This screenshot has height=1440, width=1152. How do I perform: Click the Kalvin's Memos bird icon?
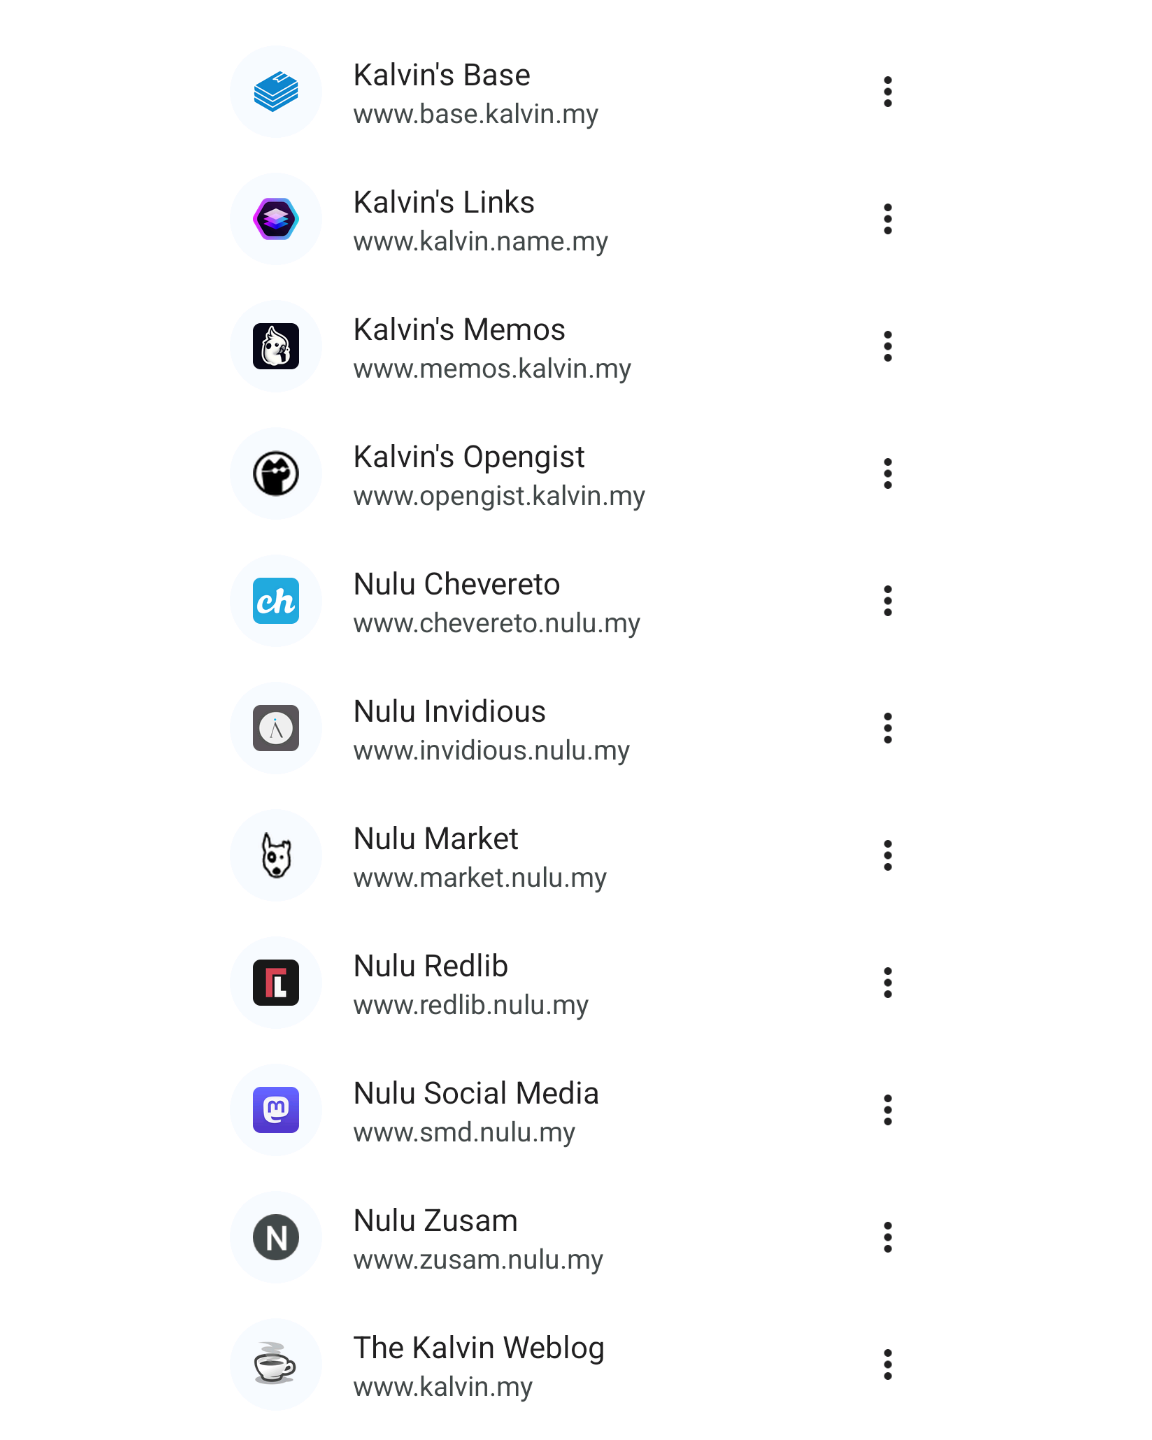click(276, 346)
